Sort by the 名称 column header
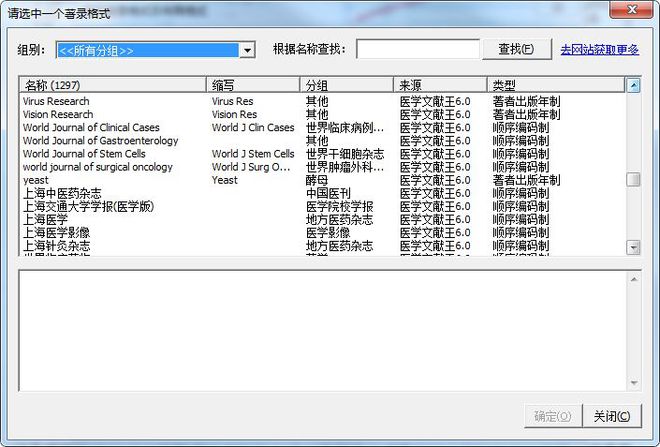The image size is (660, 447). point(113,85)
